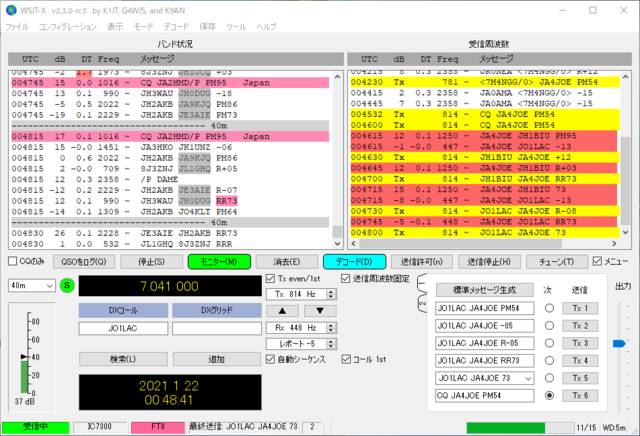Click the 送信停止(H) halt Tx button
This screenshot has height=436, width=640.
tap(489, 262)
